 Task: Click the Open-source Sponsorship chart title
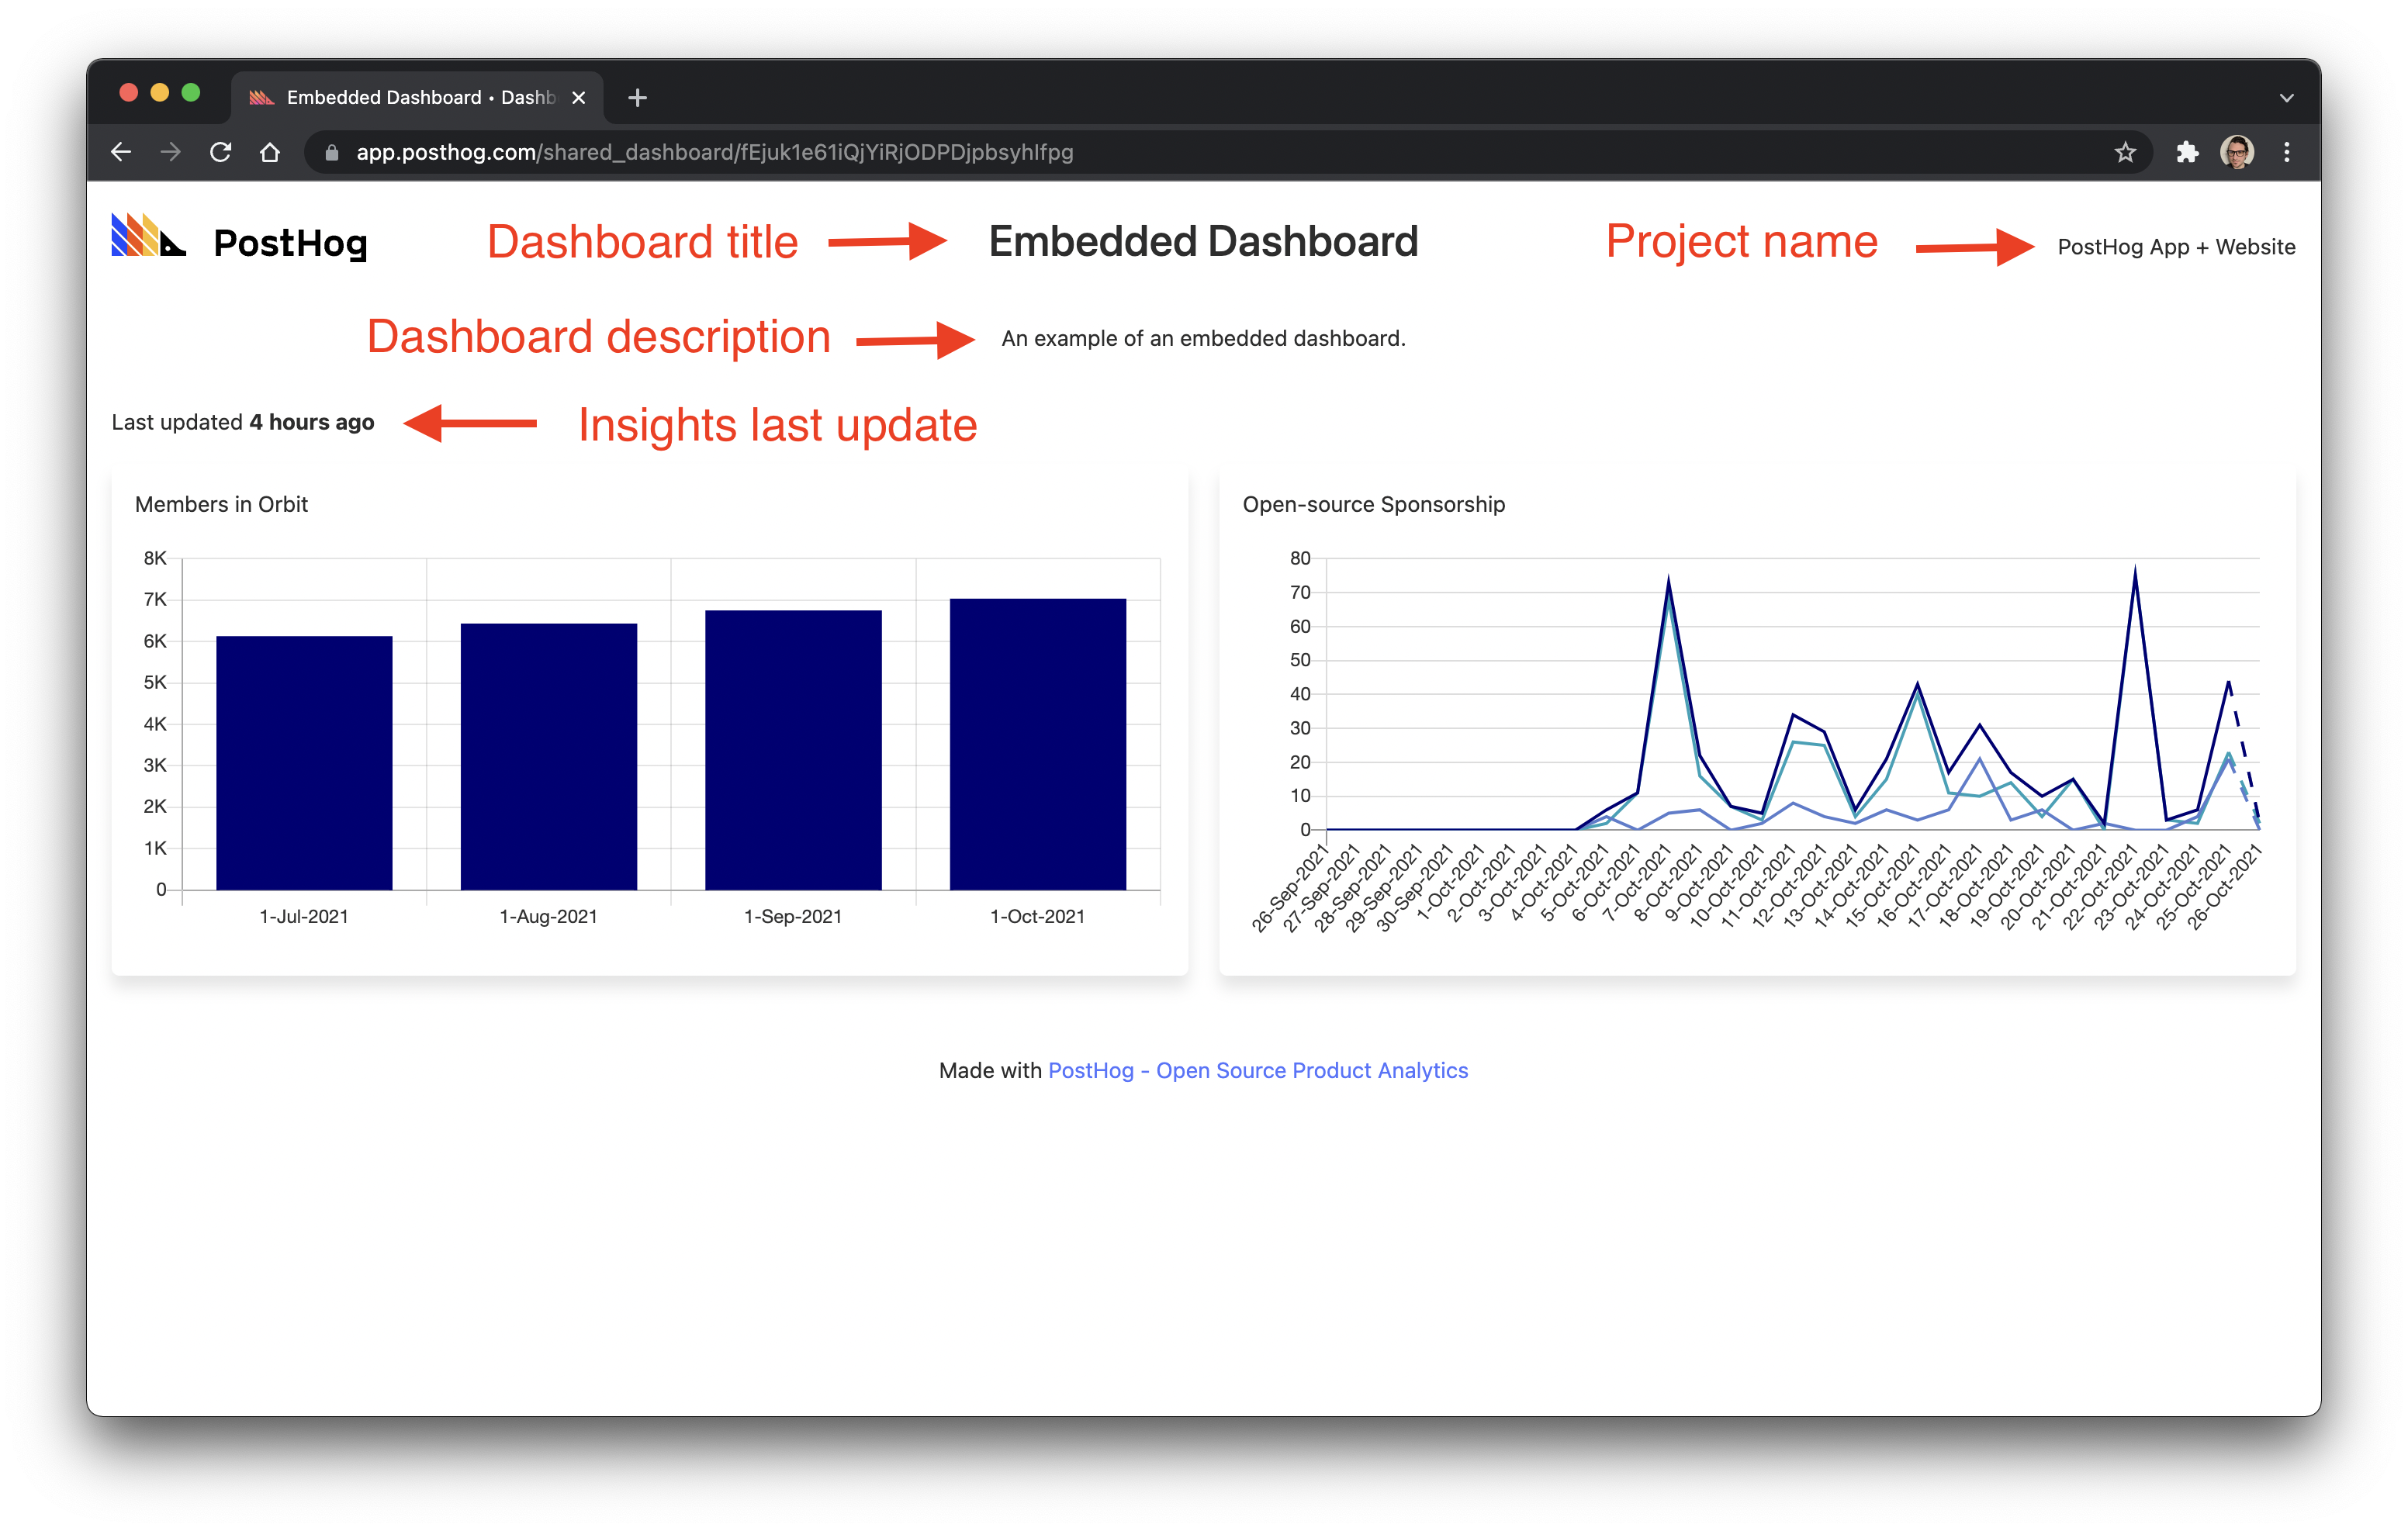point(1373,504)
